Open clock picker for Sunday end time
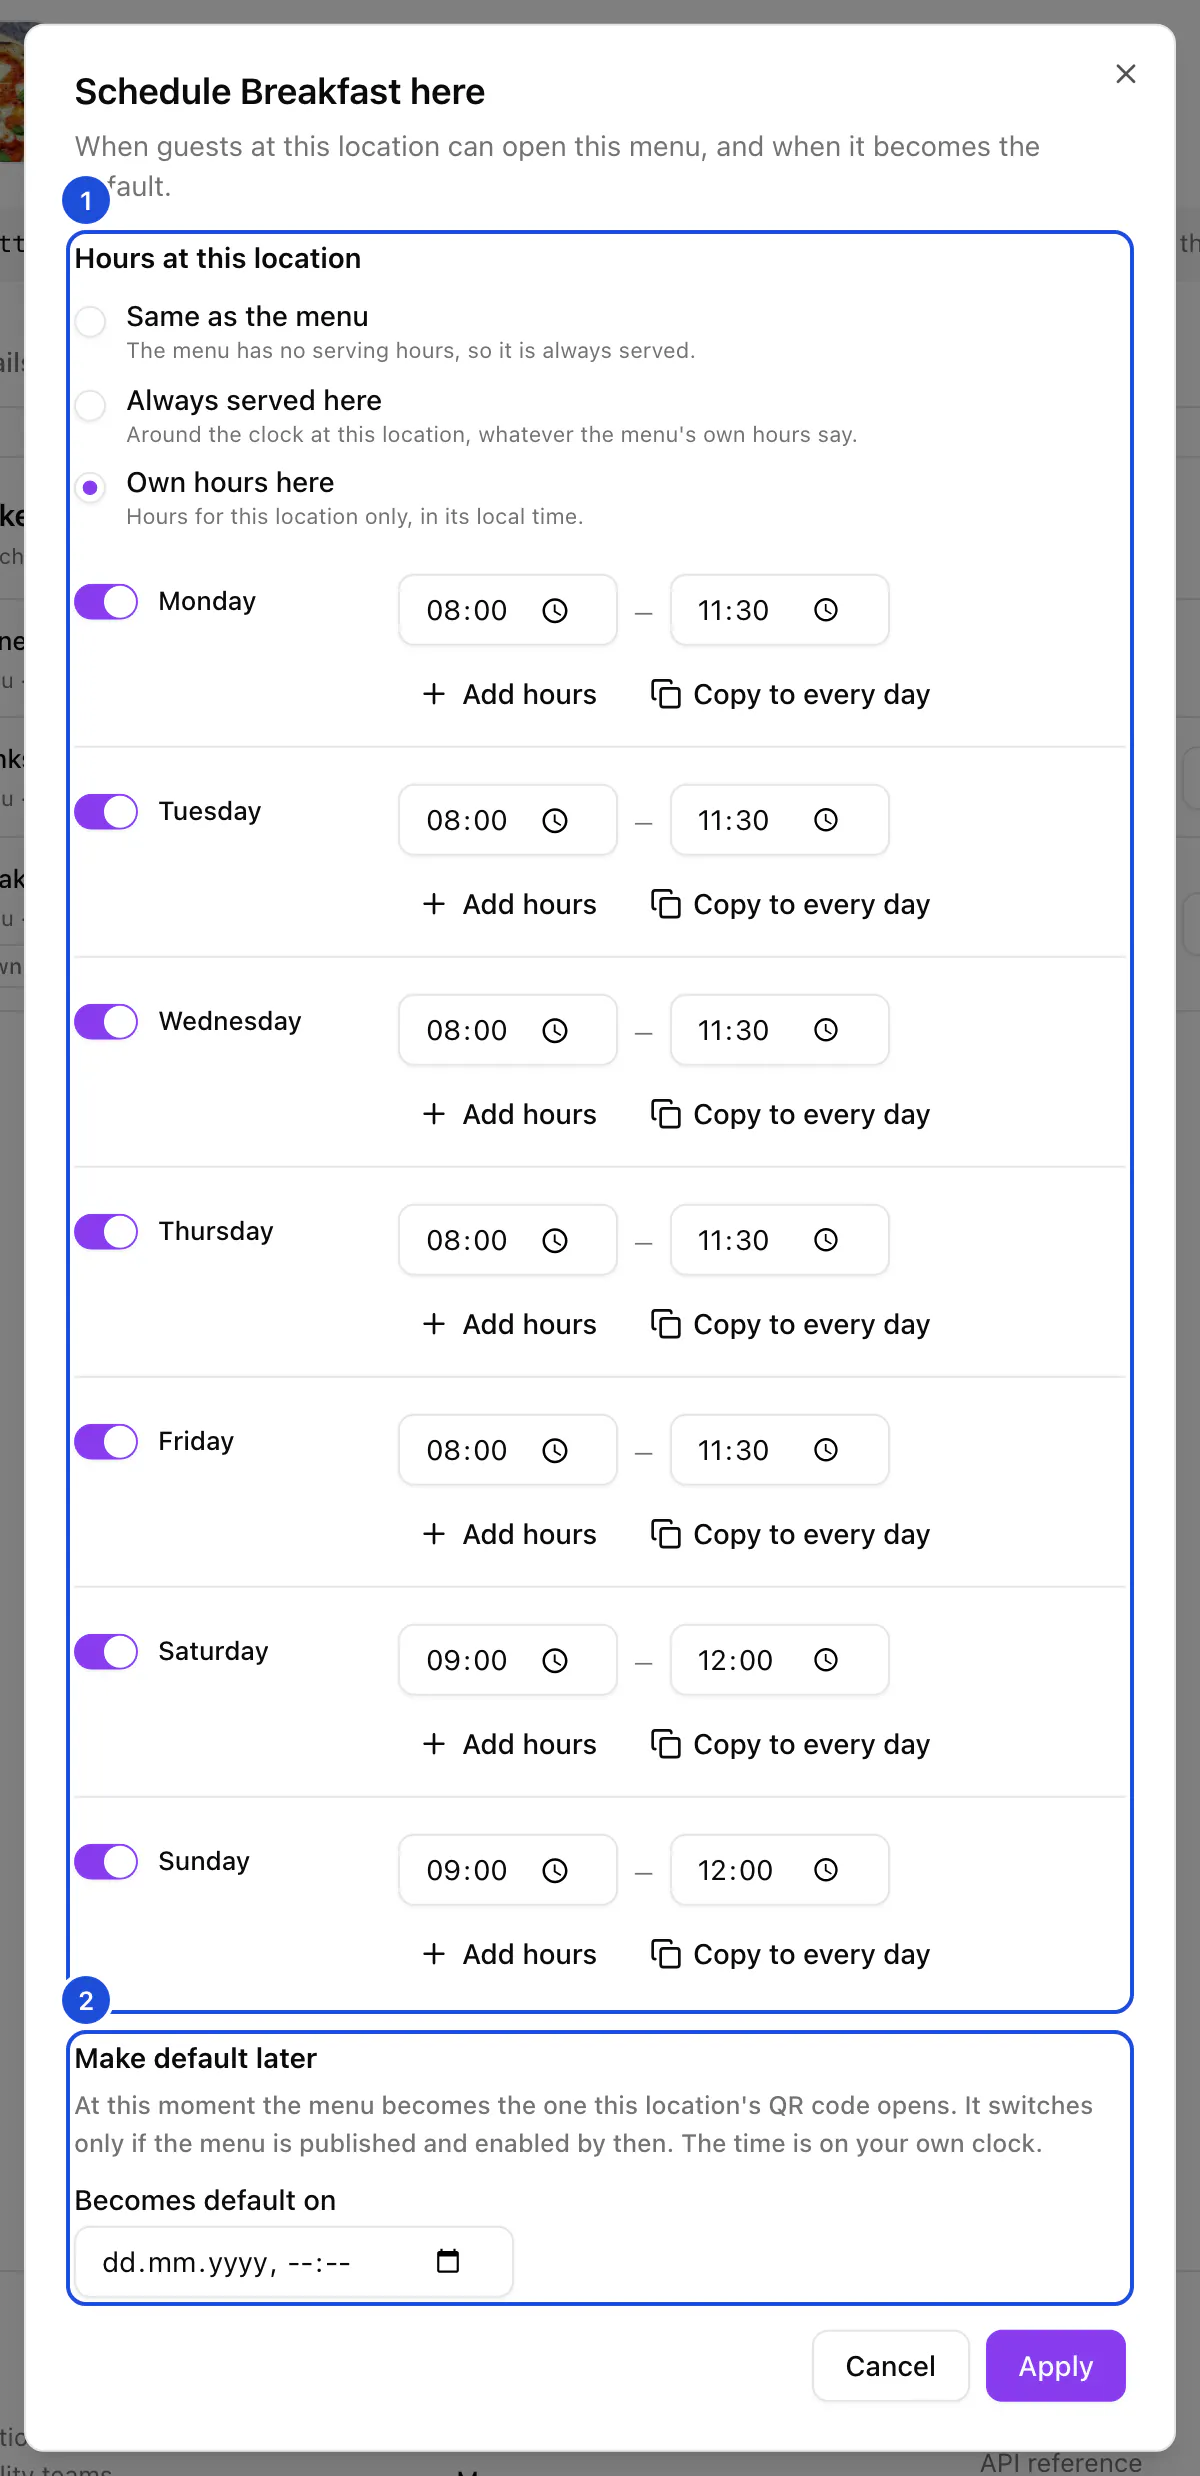 826,1870
